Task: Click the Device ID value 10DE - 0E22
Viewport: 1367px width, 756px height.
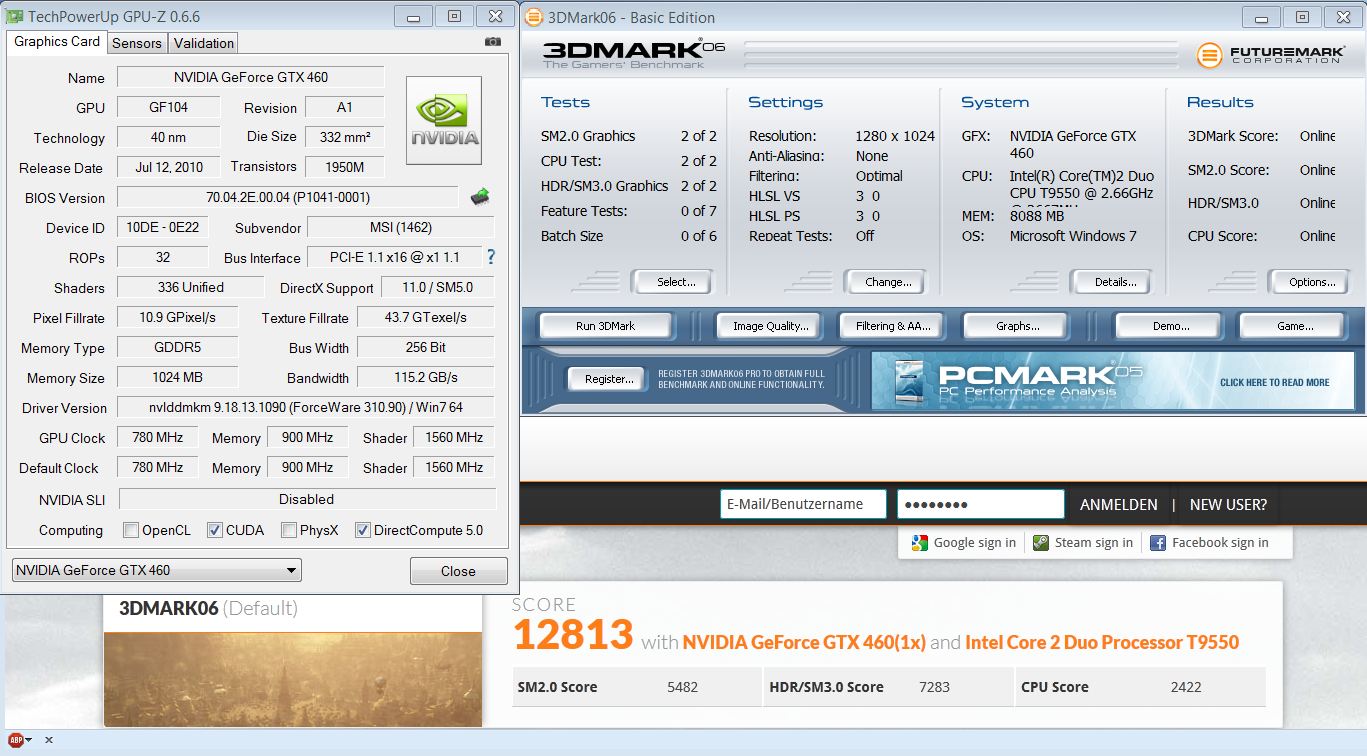Action: 162,227
